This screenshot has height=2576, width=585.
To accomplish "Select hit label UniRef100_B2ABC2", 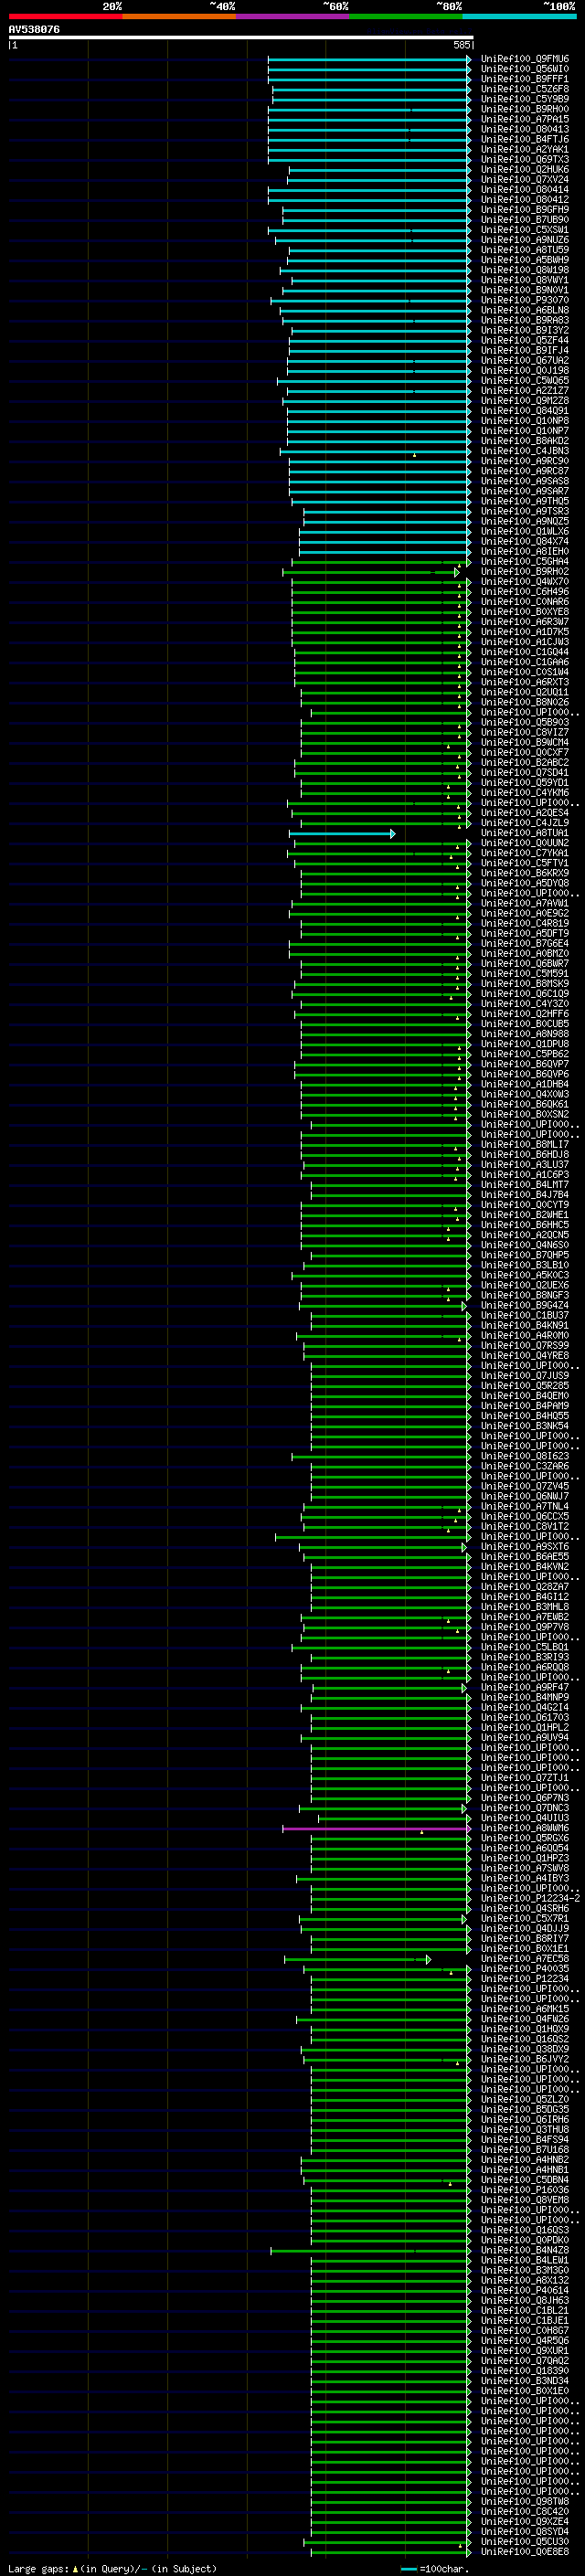I will 524,762.
